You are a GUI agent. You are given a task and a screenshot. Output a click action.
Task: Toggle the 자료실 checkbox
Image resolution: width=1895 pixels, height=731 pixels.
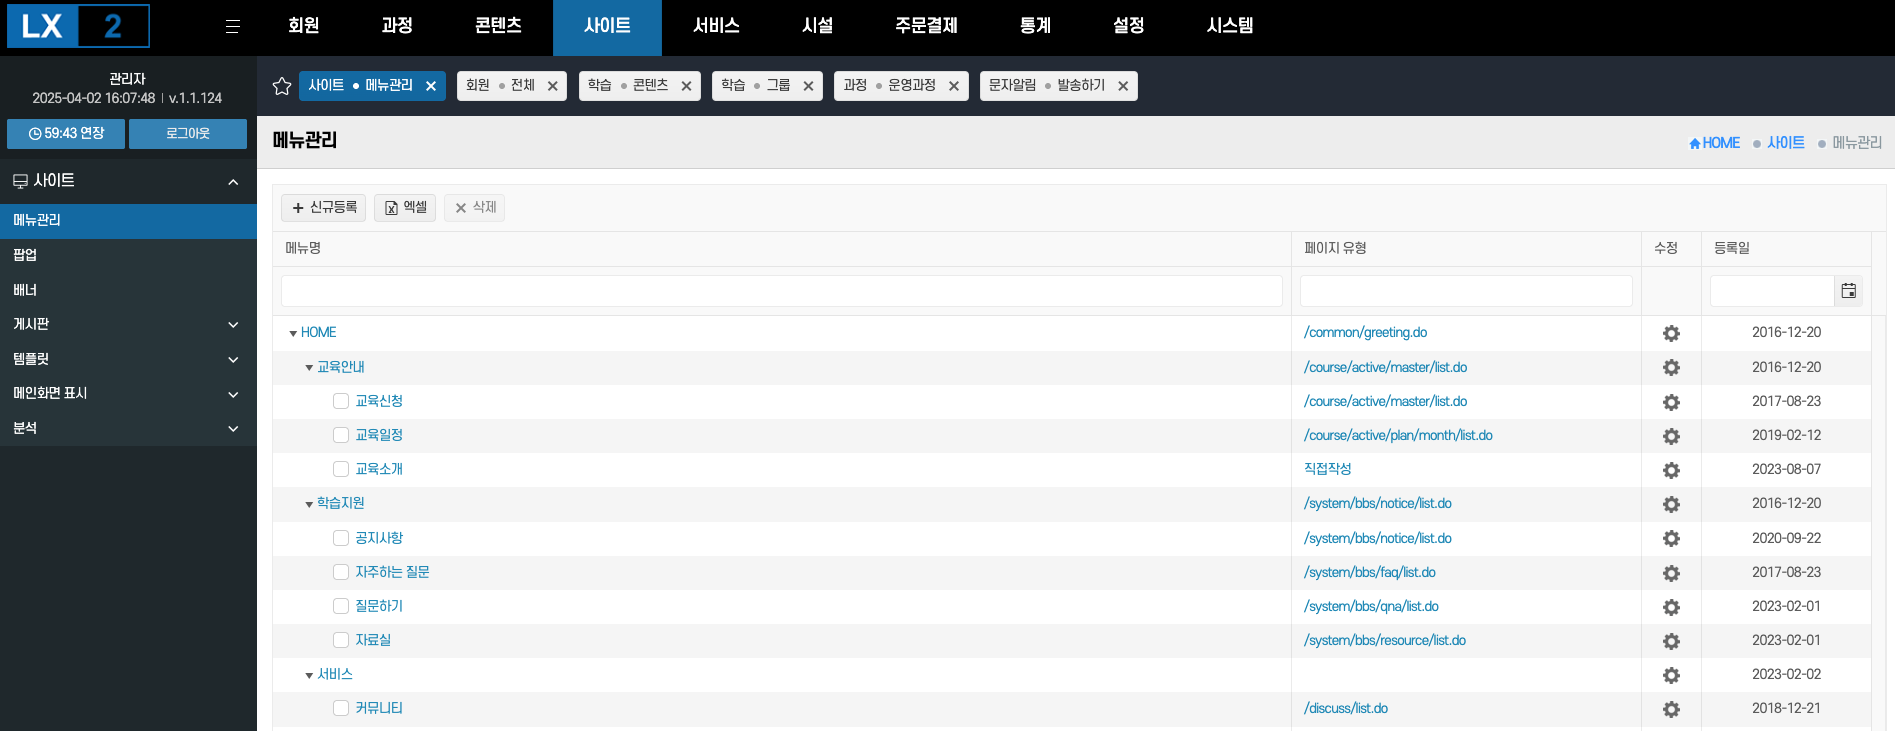pos(341,640)
